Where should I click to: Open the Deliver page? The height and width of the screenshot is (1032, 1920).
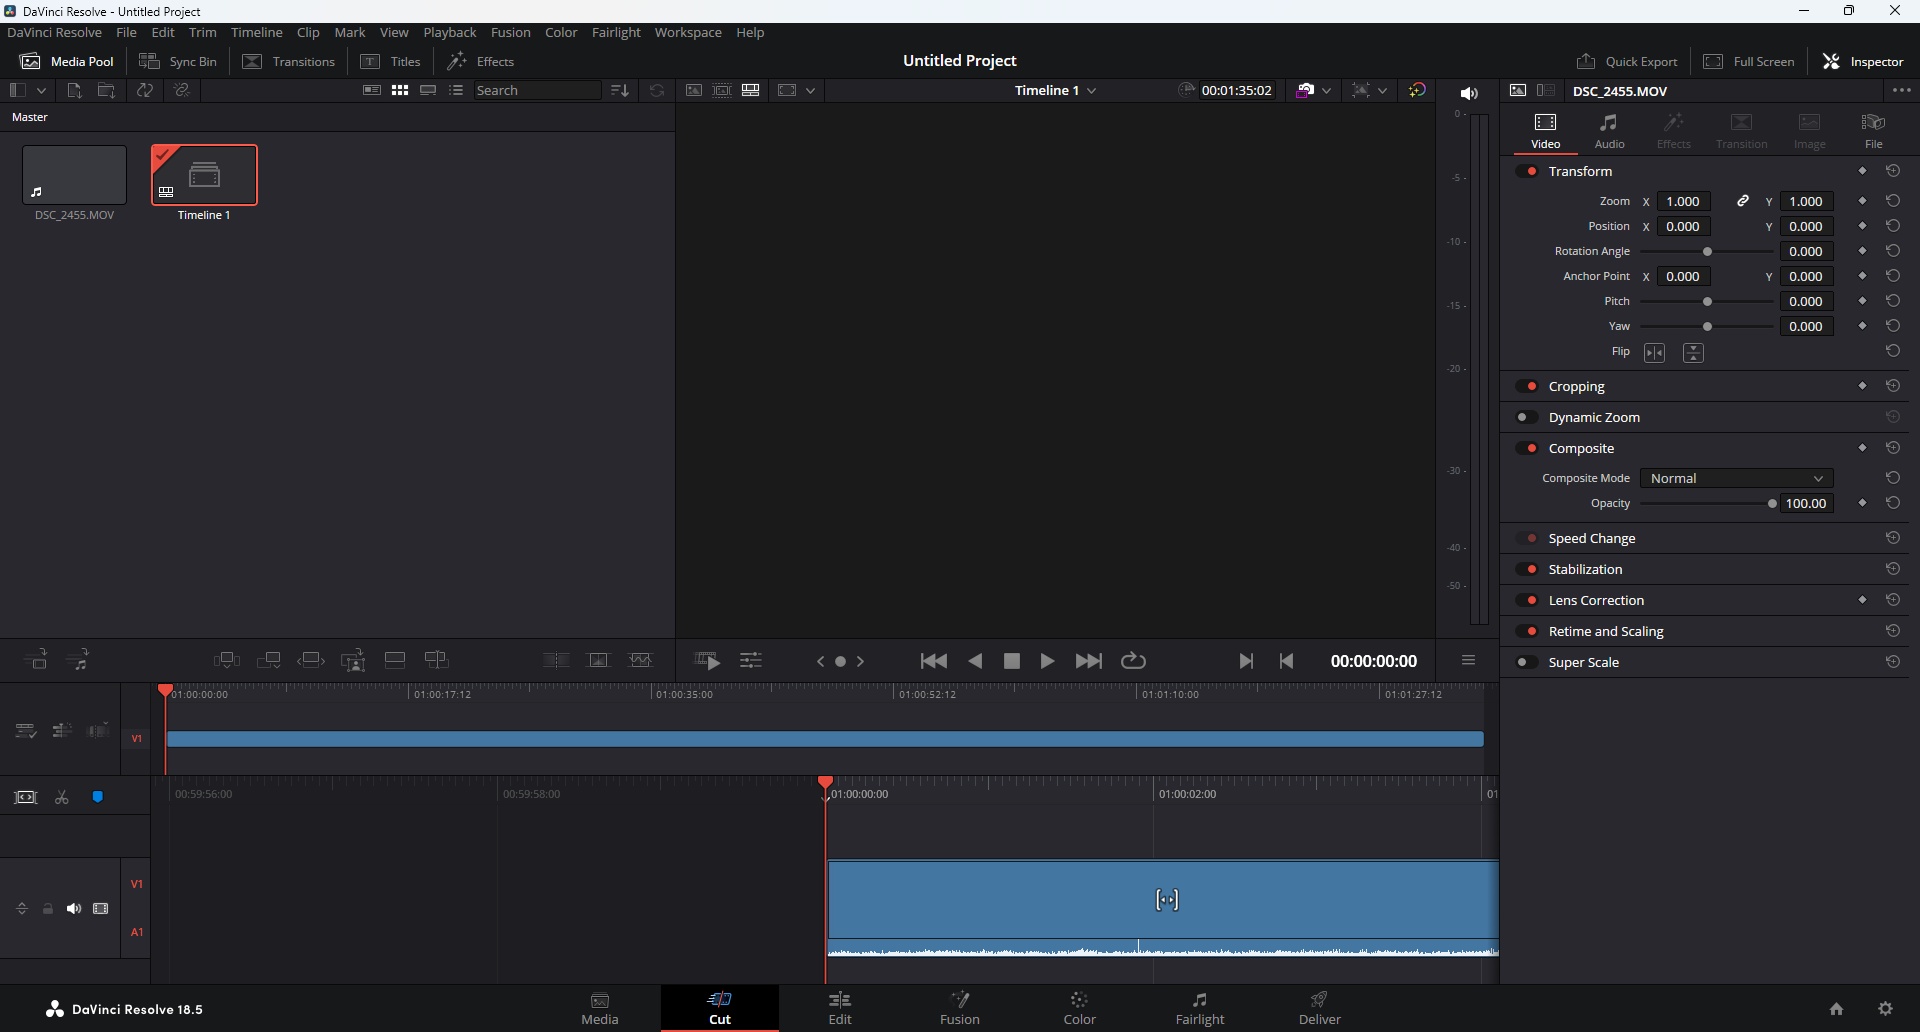(1320, 1008)
